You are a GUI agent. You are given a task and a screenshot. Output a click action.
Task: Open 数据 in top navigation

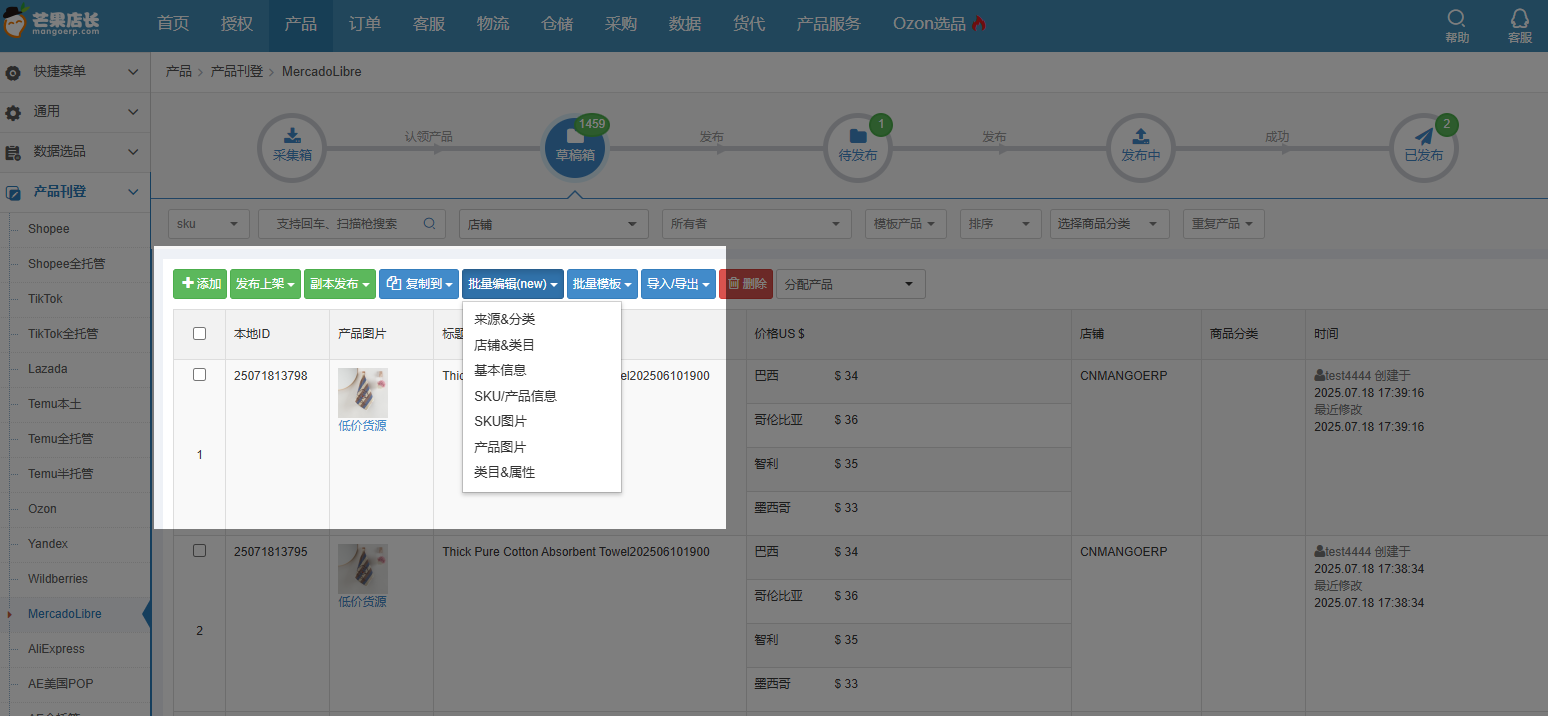click(x=685, y=24)
